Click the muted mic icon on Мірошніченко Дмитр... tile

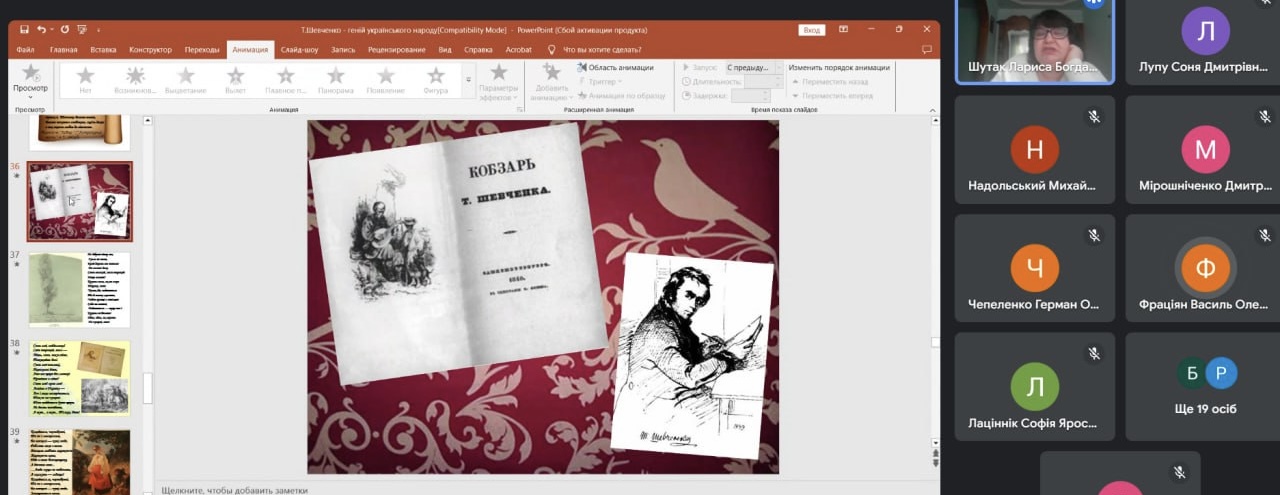click(x=1264, y=117)
